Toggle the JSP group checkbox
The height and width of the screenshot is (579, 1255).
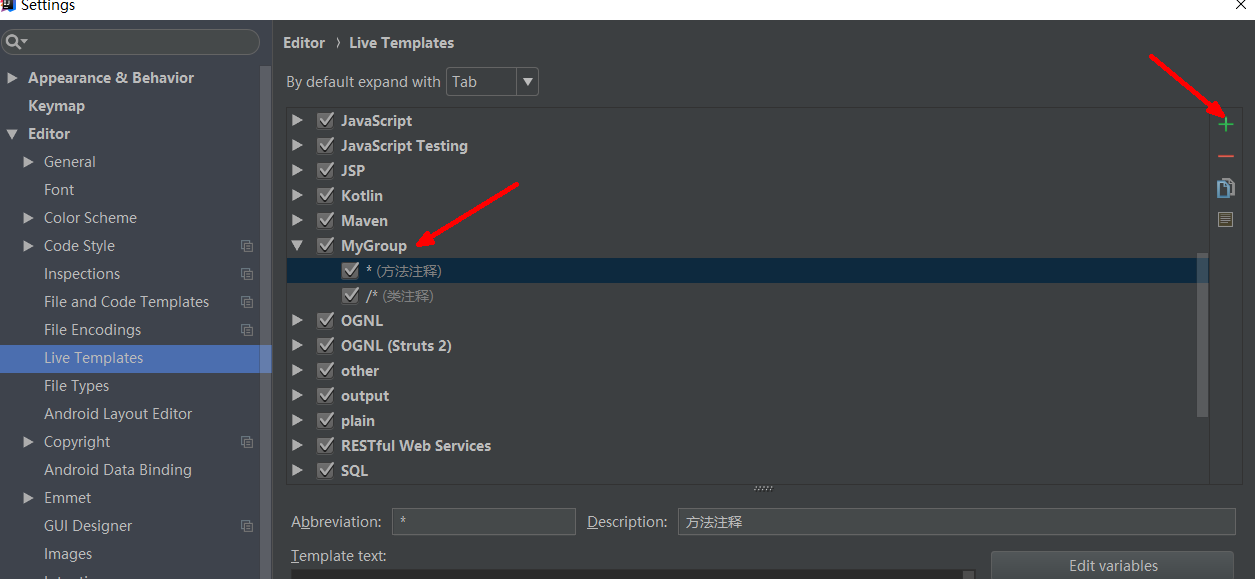[x=325, y=170]
